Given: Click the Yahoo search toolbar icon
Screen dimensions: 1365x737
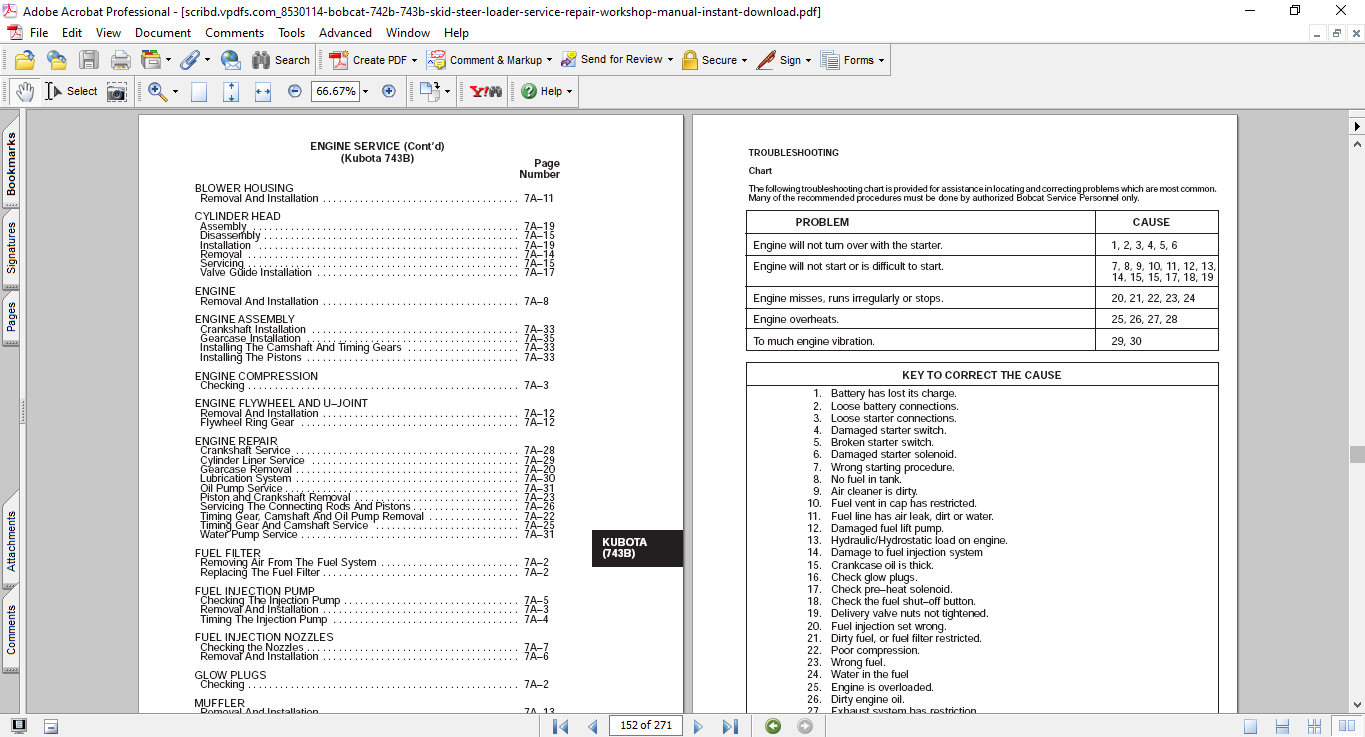Looking at the screenshot, I should tap(486, 91).
